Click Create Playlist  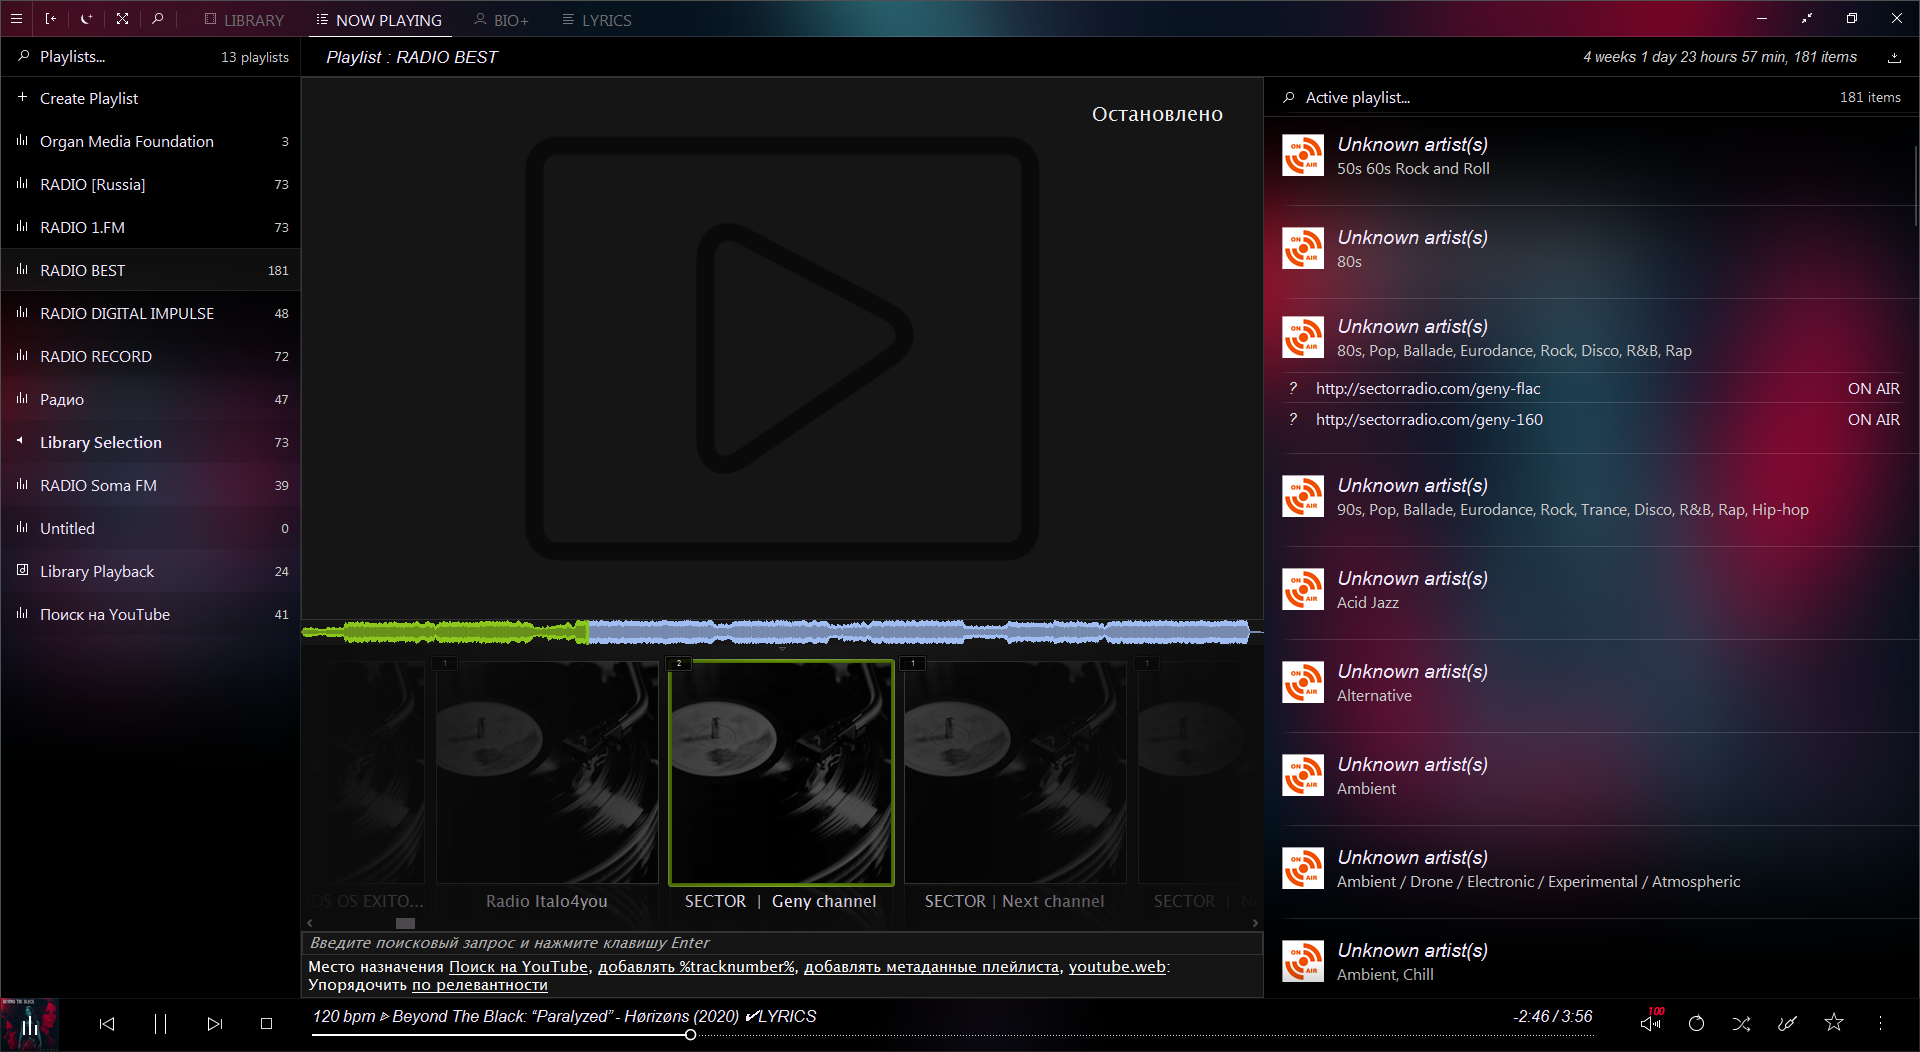(89, 98)
